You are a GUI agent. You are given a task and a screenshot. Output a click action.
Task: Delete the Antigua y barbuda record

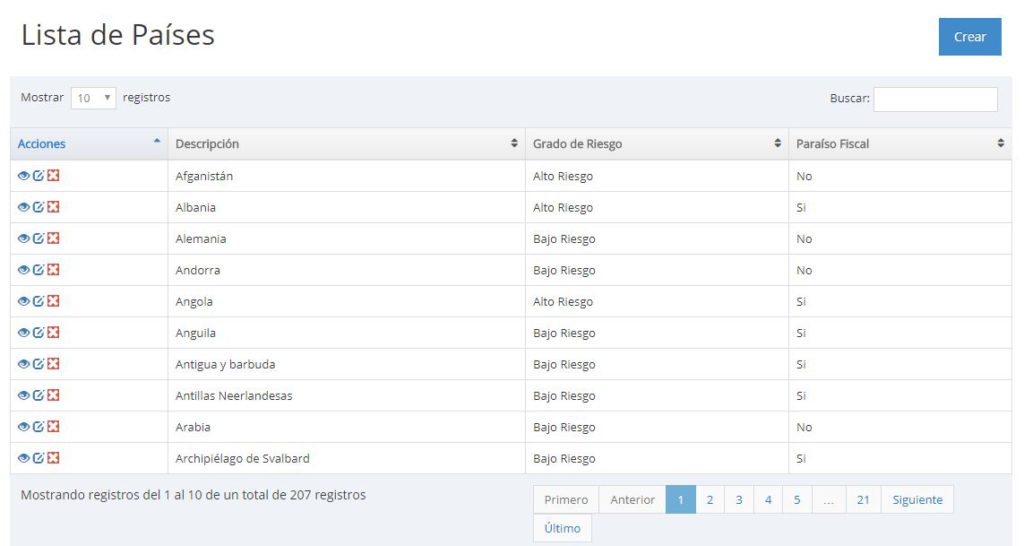54,364
